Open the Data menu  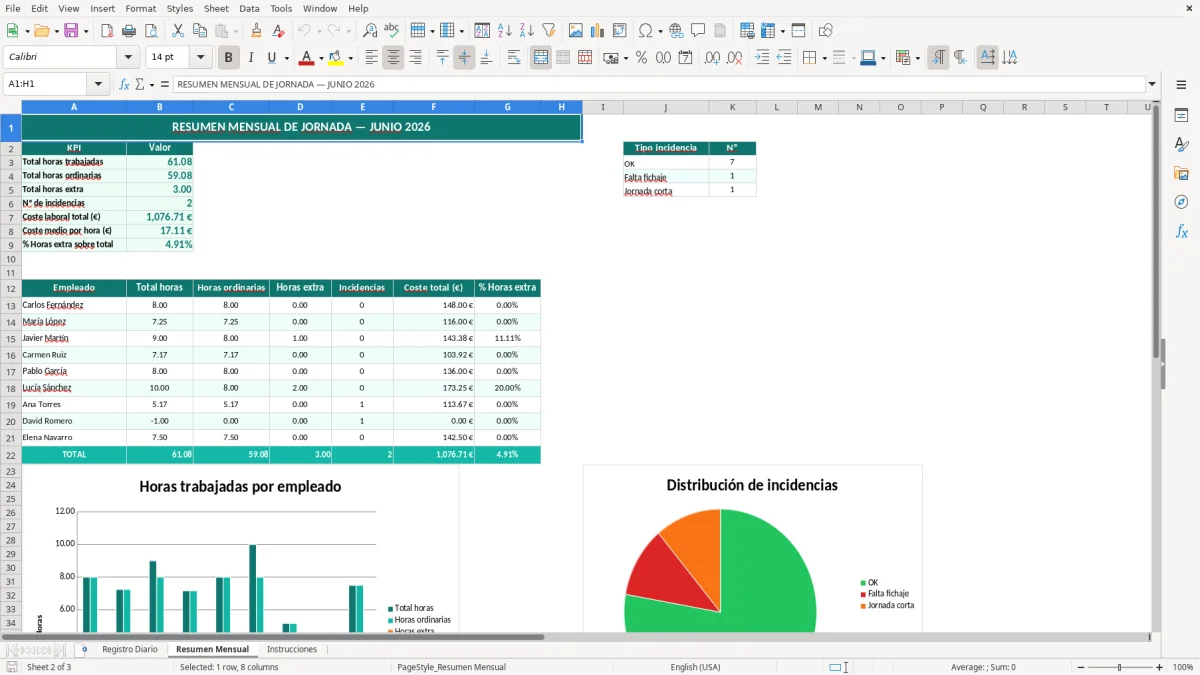249,8
